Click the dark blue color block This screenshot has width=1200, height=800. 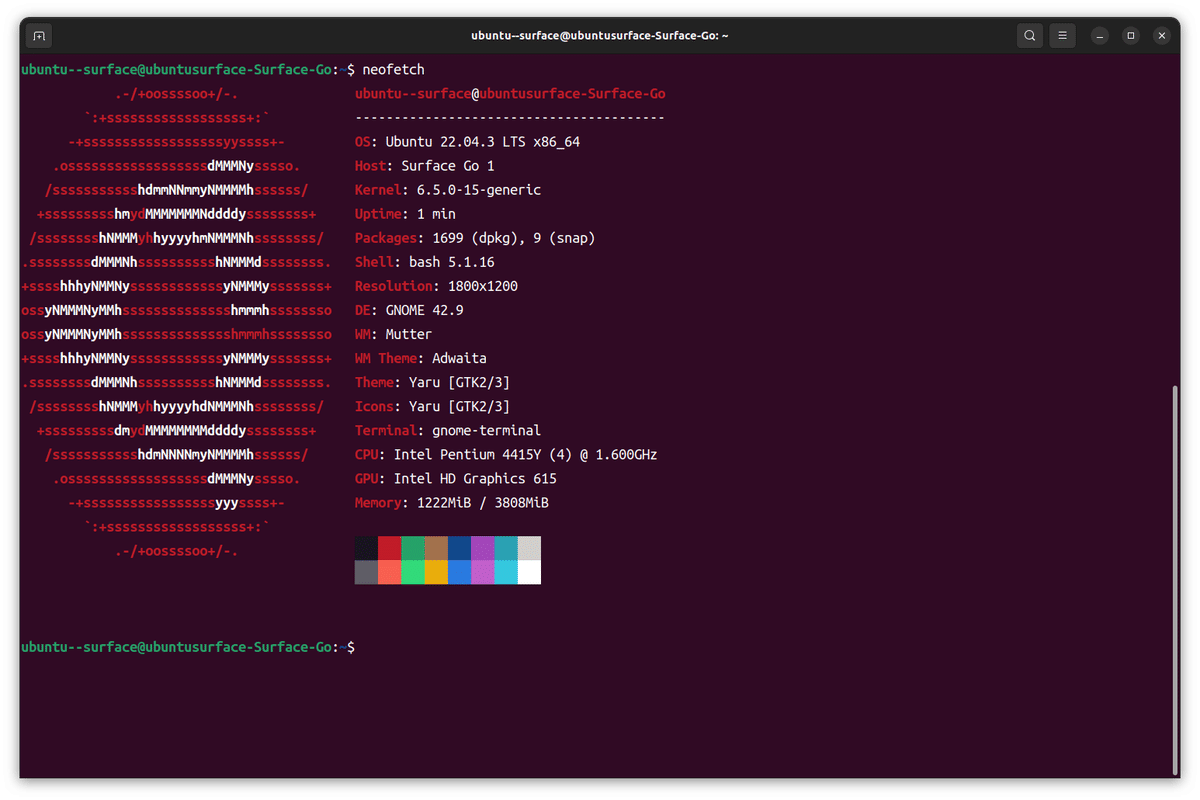pyautogui.click(x=459, y=548)
